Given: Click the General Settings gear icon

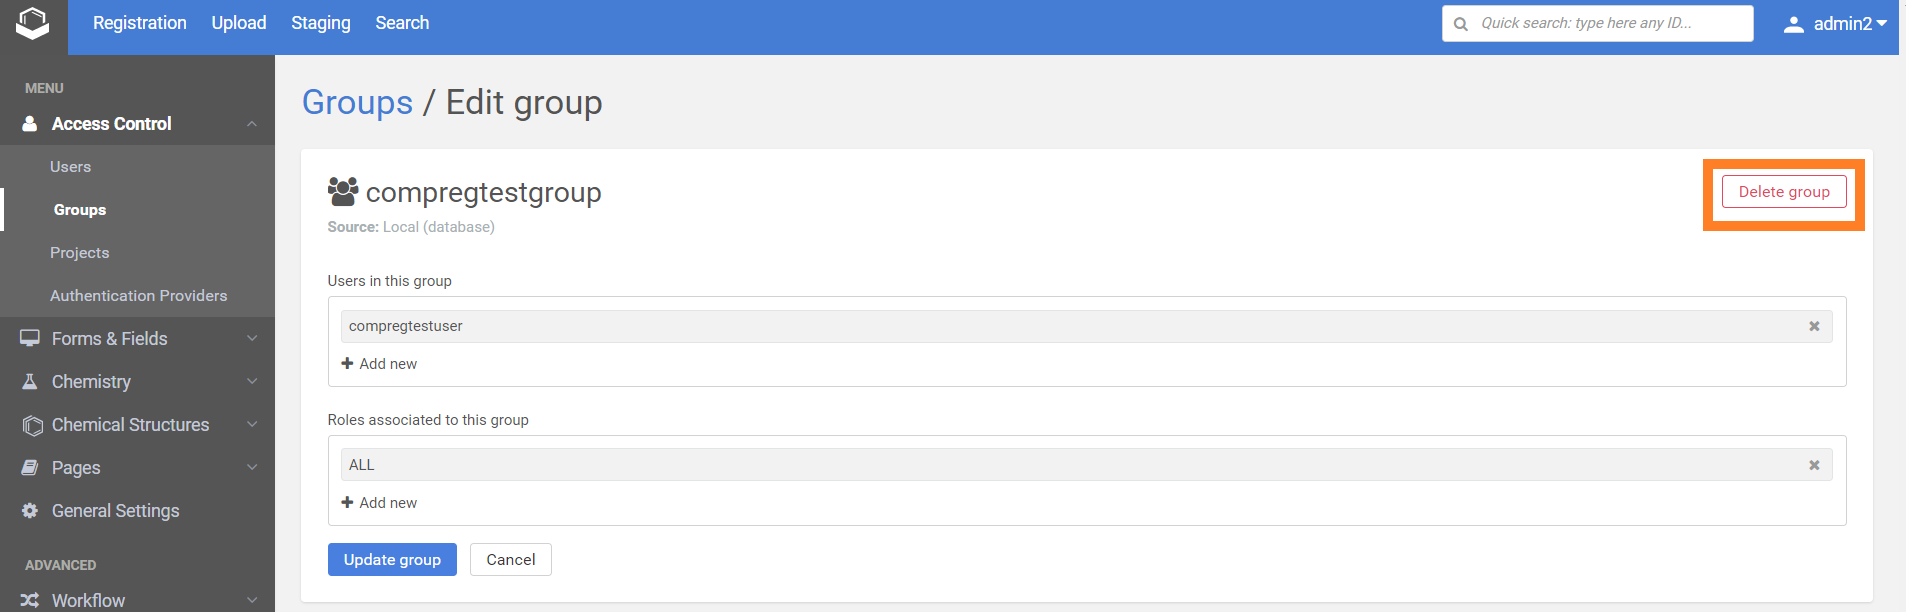Looking at the screenshot, I should pyautogui.click(x=30, y=511).
